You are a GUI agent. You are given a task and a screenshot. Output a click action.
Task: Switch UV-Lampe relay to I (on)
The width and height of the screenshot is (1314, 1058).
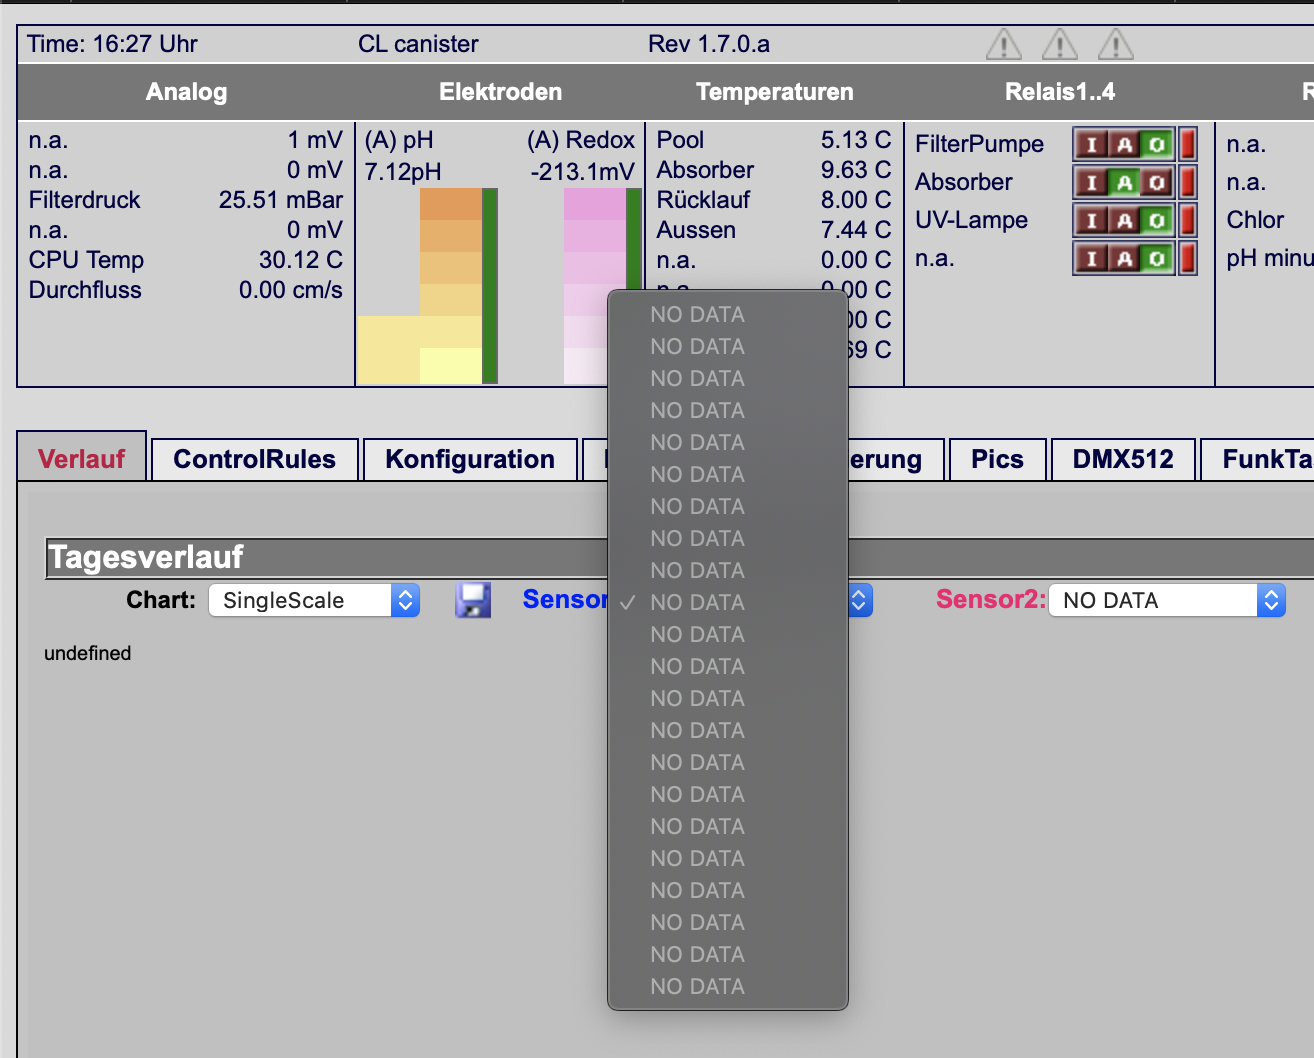(x=1091, y=221)
